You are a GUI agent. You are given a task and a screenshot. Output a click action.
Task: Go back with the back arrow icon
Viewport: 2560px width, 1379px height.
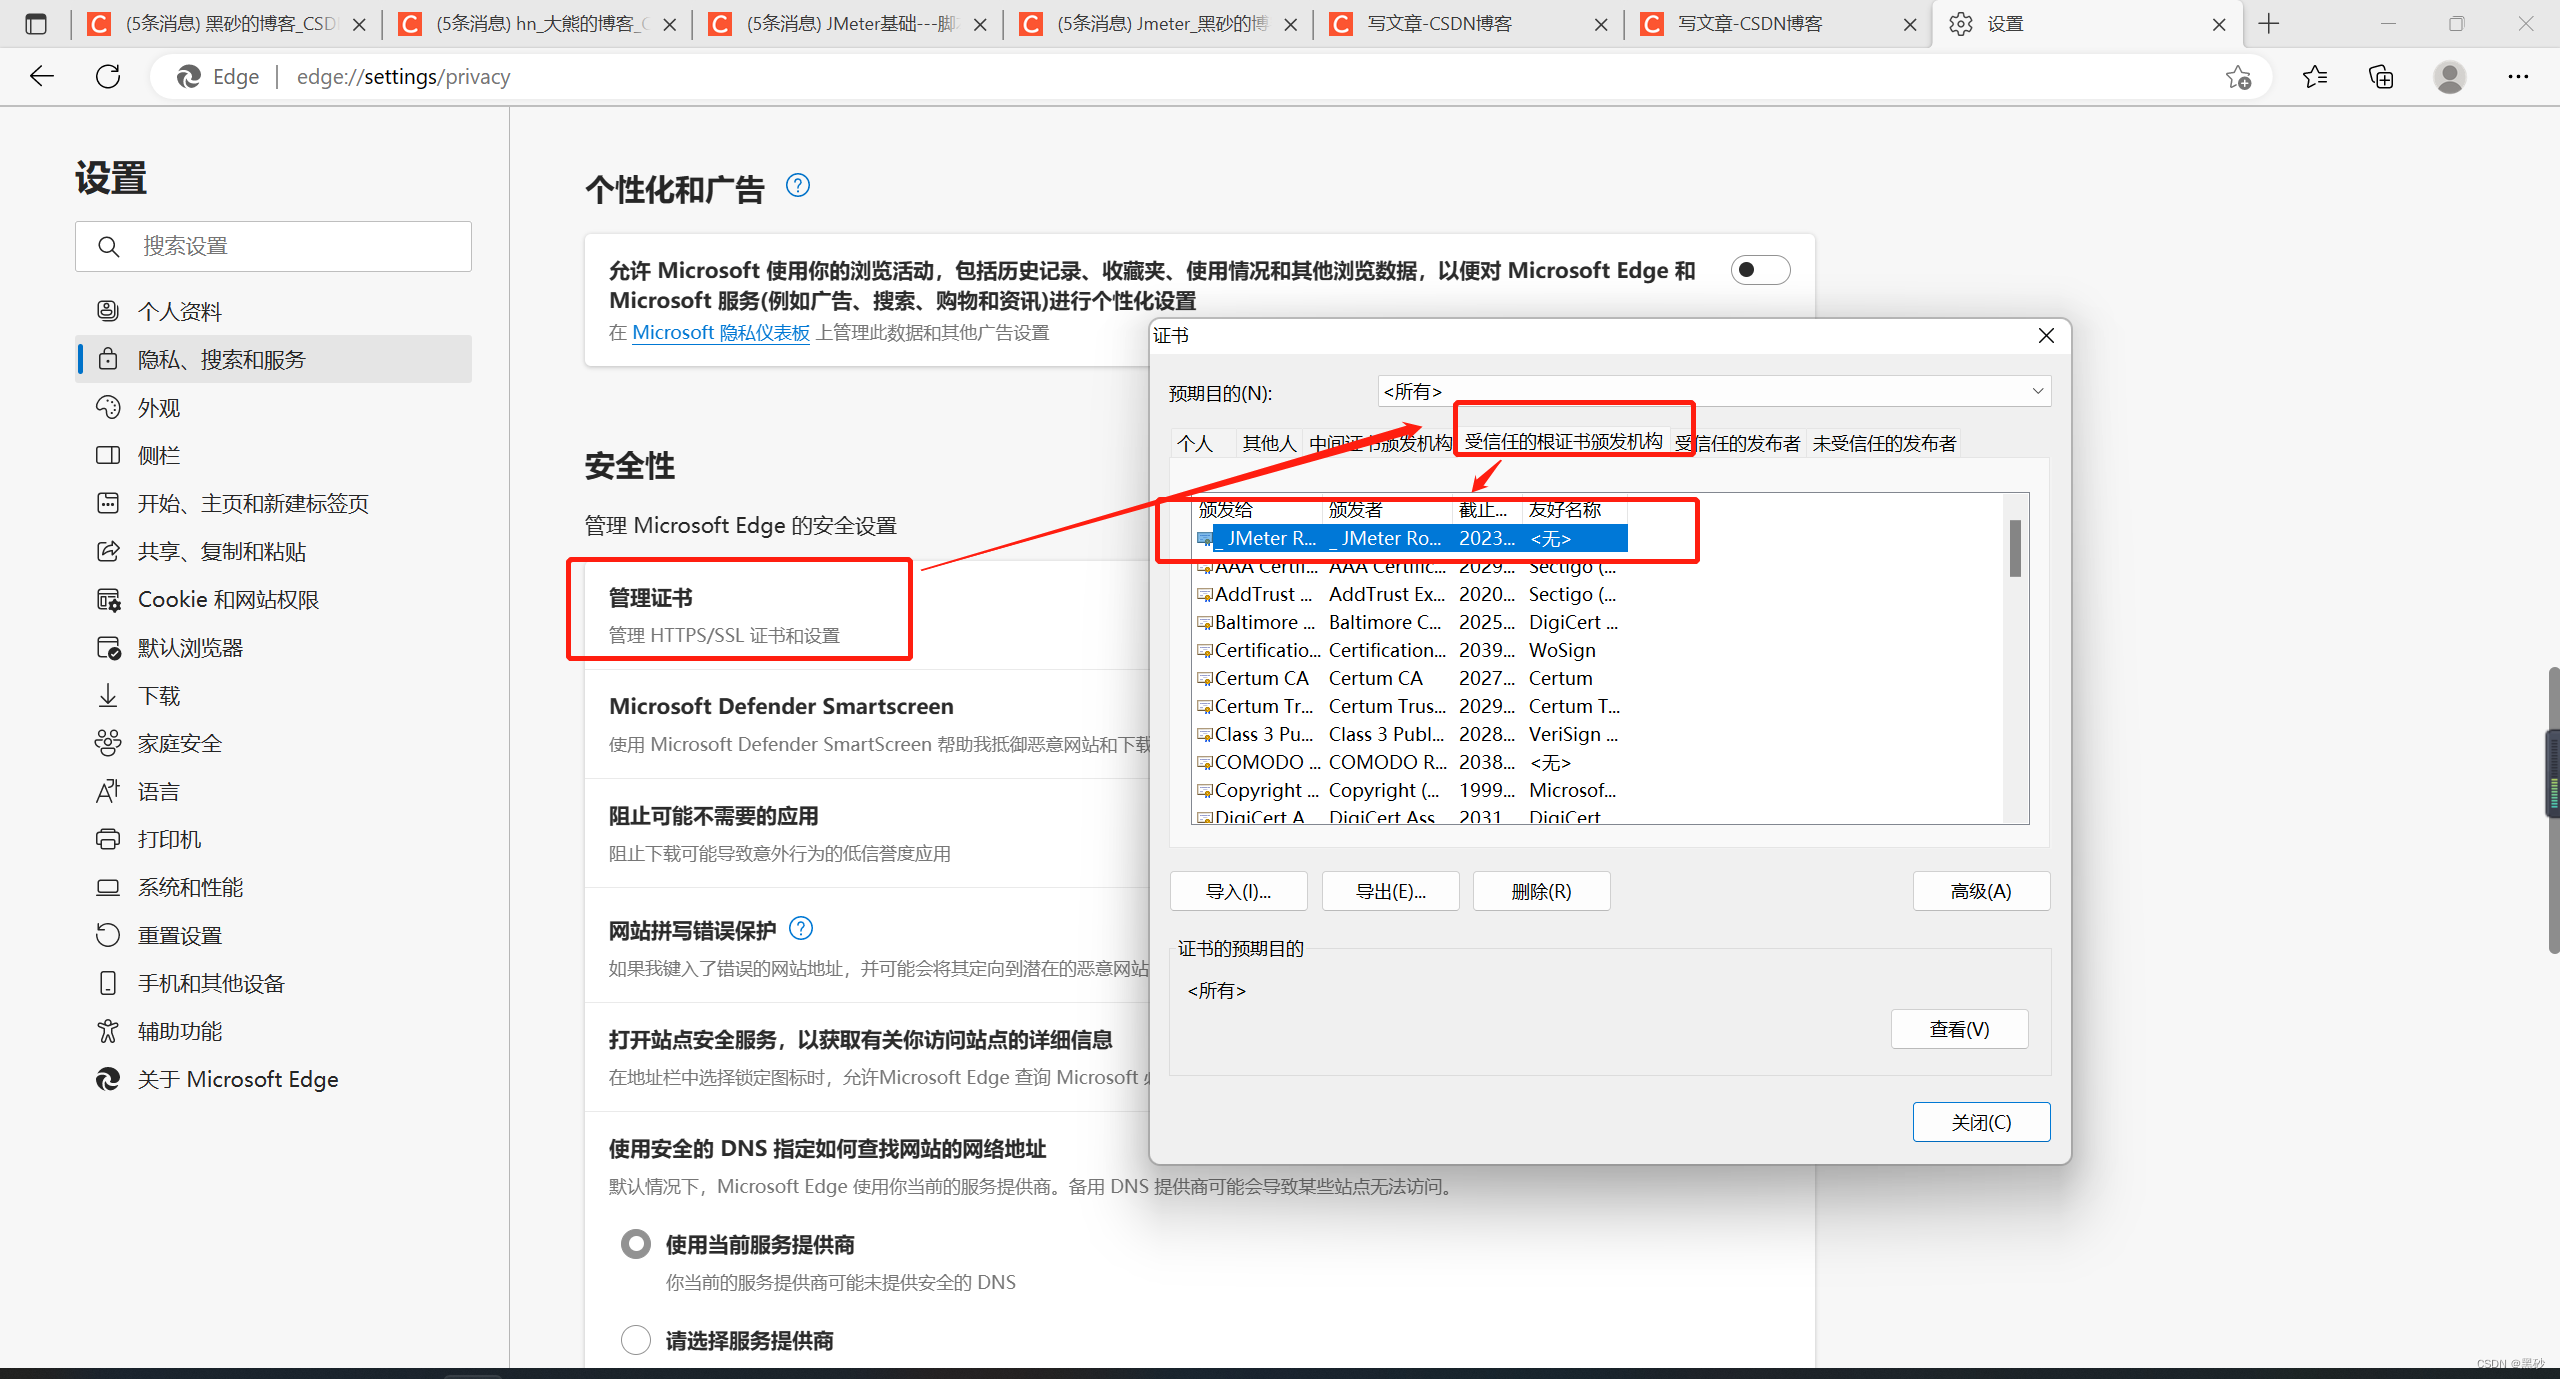pyautogui.click(x=42, y=77)
